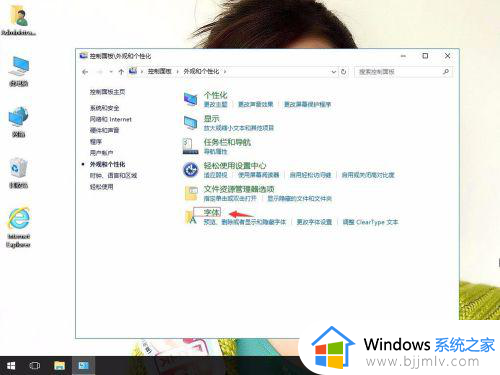Open 用户帐户 in the sidebar
Viewport: 500px width, 375px height.
[101, 153]
